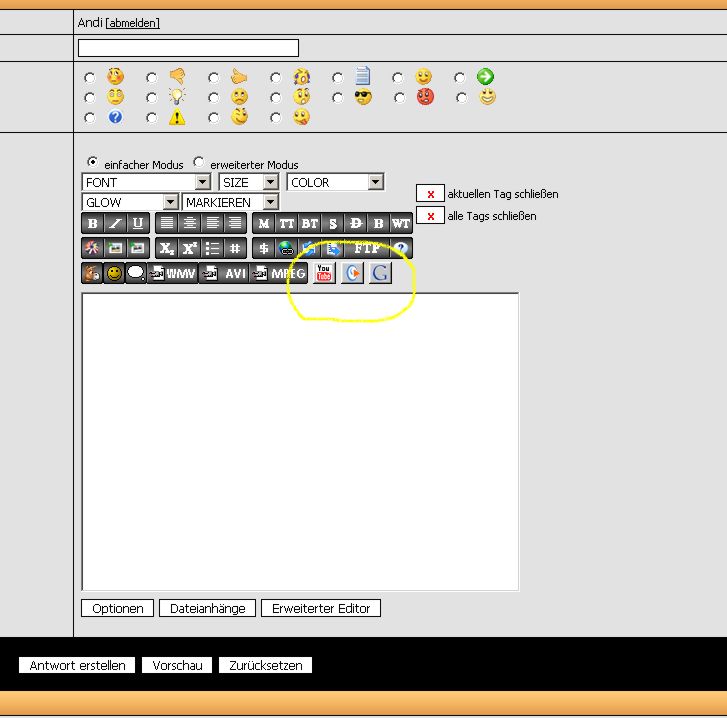Open the FONT dropdown

202,182
